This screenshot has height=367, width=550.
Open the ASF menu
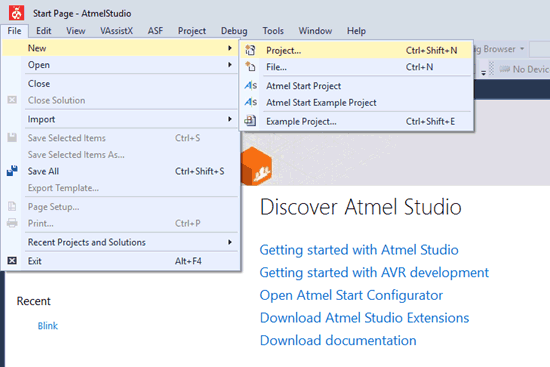[x=155, y=31]
